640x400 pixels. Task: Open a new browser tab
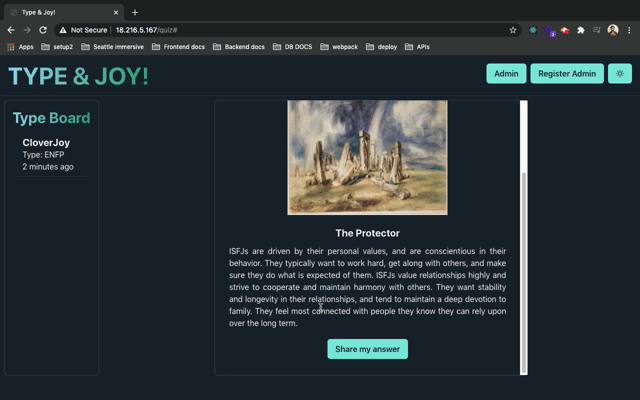coord(135,12)
